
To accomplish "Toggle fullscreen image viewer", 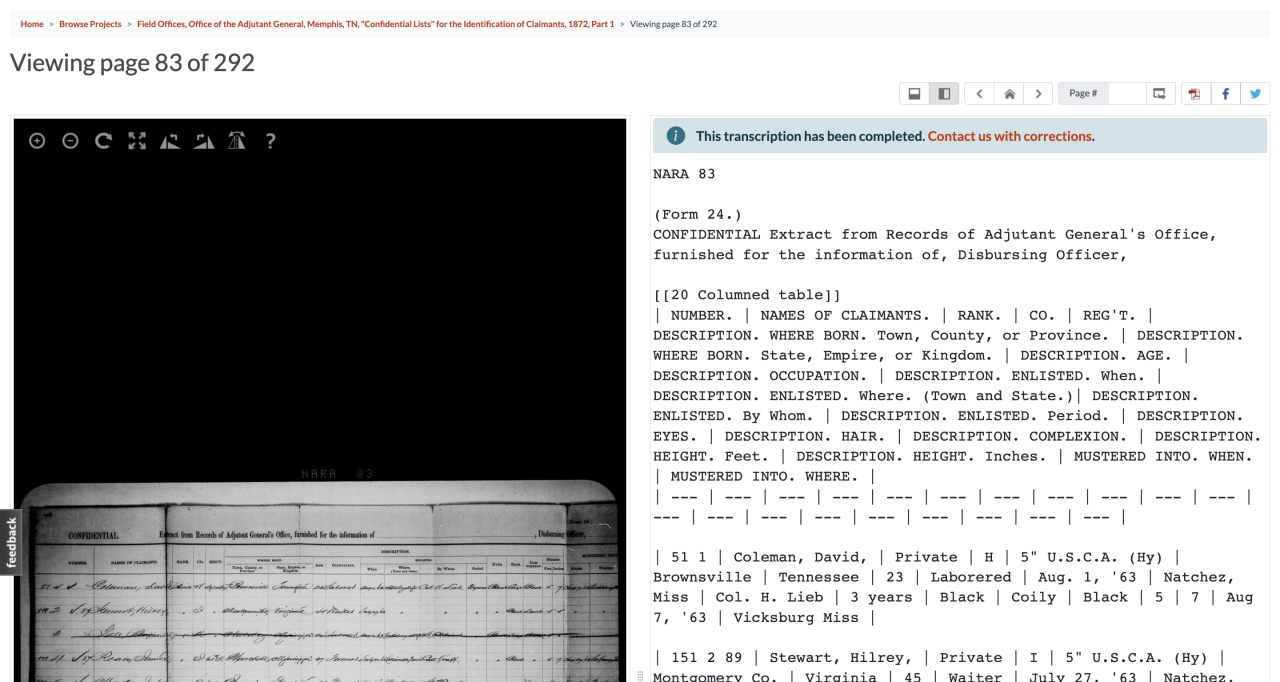I will 137,141.
